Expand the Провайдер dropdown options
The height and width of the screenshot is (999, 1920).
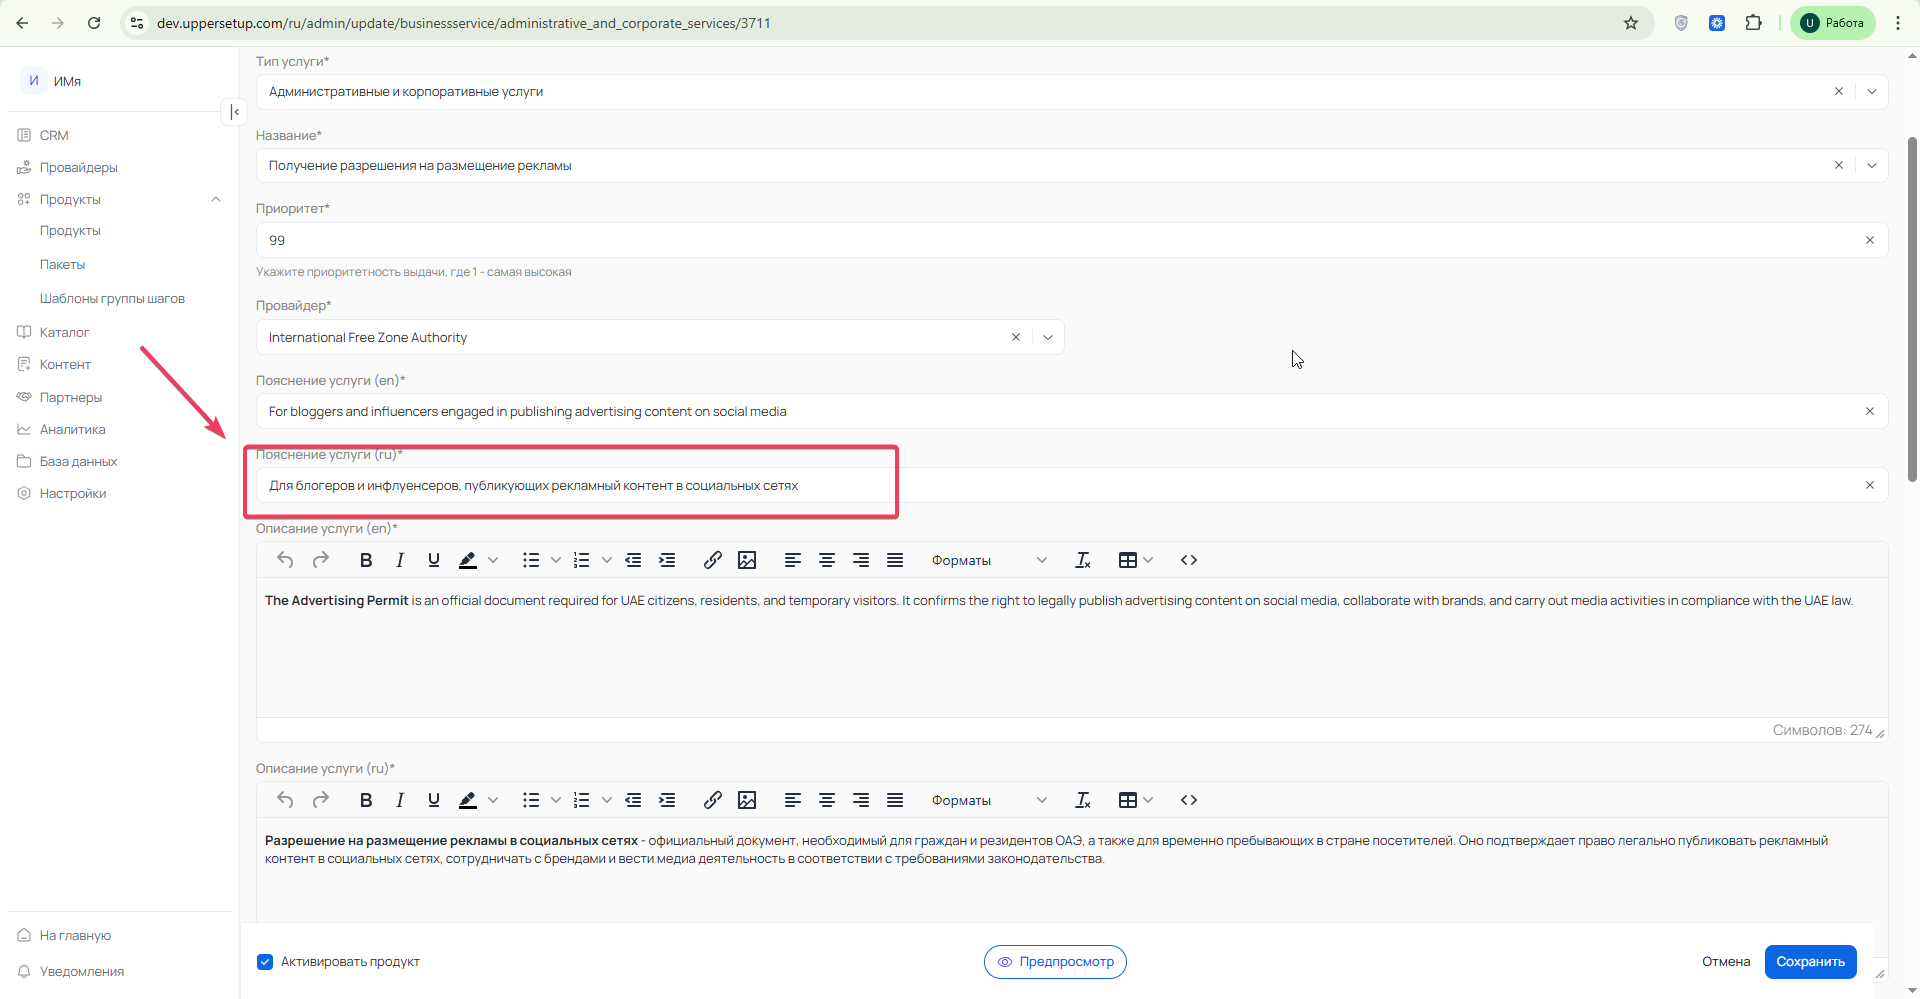1048,338
